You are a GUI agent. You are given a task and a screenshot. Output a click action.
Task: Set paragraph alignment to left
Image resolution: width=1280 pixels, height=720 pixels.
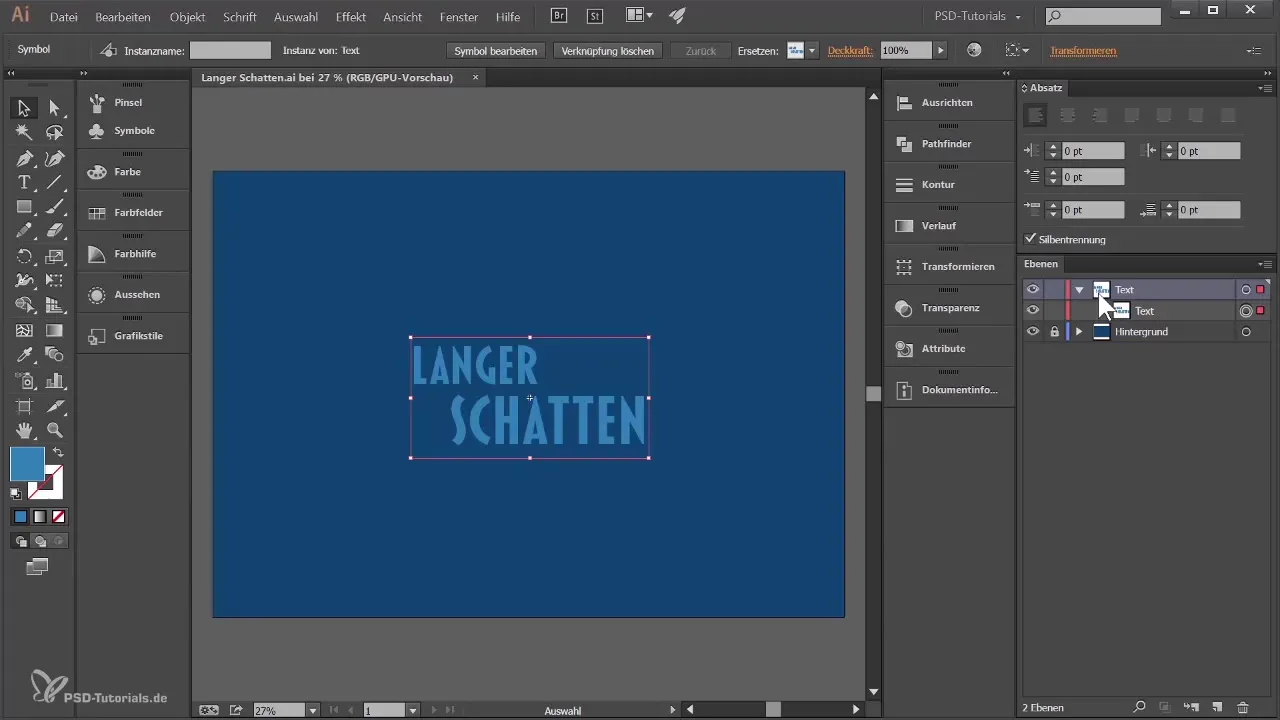point(1036,115)
